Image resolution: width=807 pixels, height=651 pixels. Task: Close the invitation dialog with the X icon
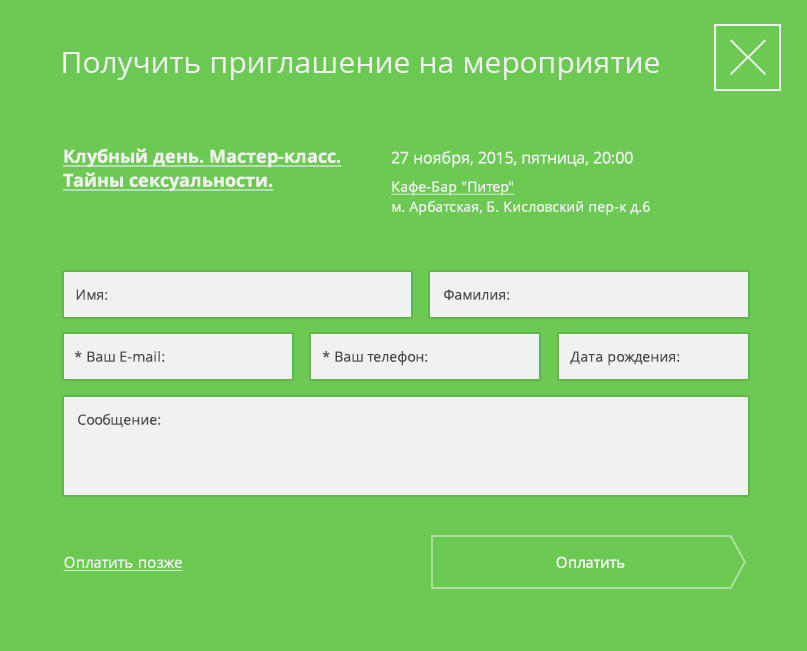click(x=747, y=57)
